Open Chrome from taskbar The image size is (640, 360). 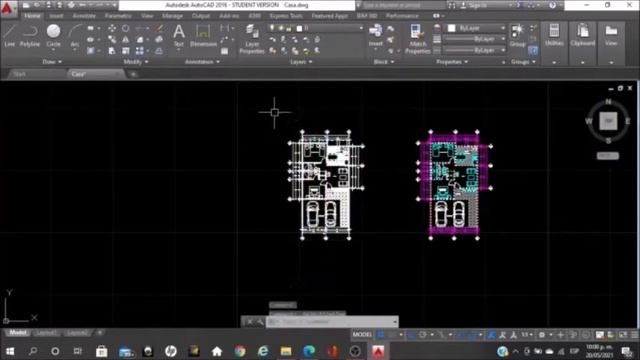[x=240, y=351]
